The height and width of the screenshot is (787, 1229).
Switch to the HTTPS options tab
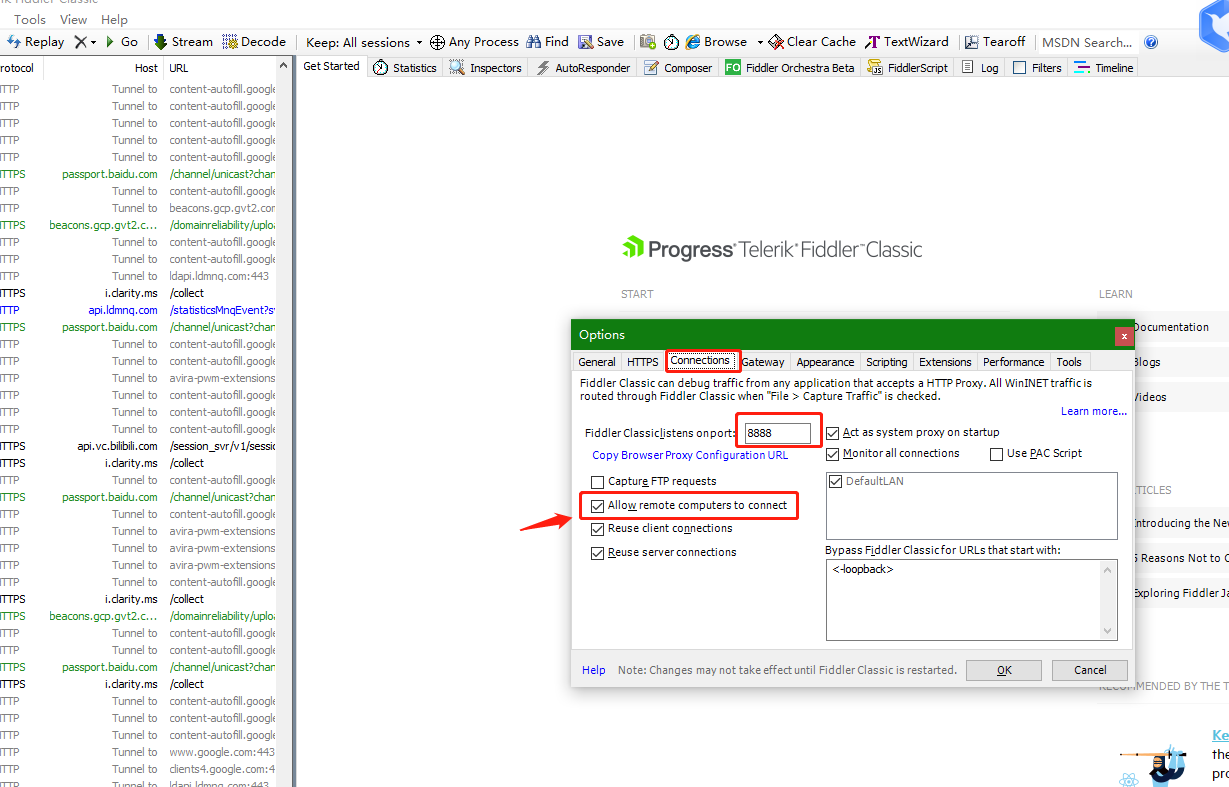[x=643, y=362]
